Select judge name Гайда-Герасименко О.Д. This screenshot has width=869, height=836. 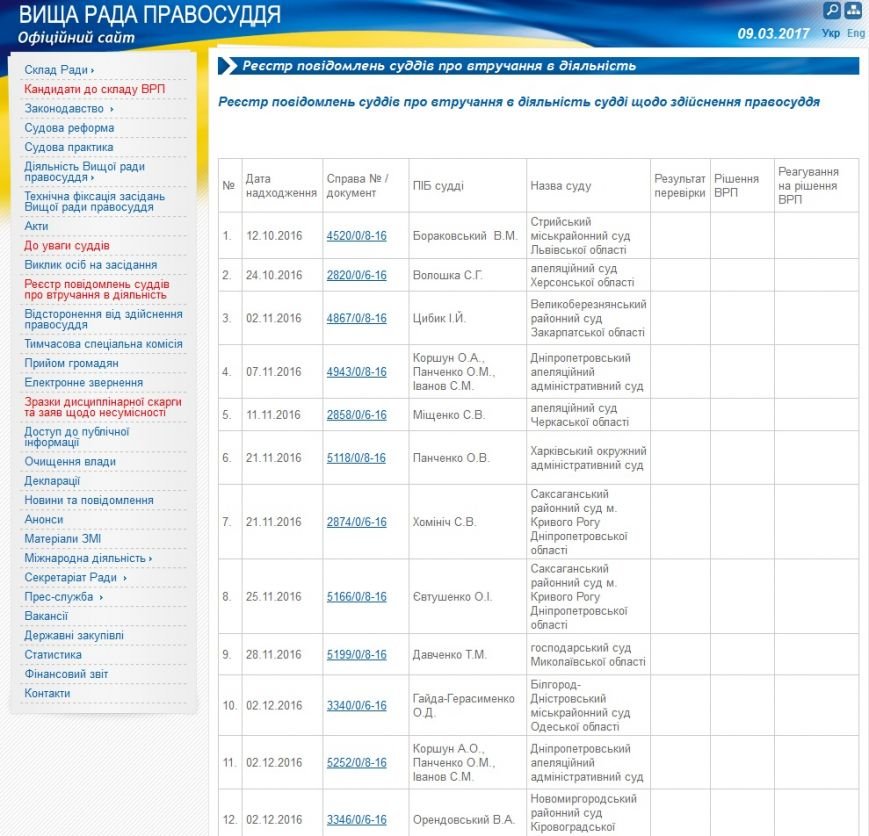point(463,706)
